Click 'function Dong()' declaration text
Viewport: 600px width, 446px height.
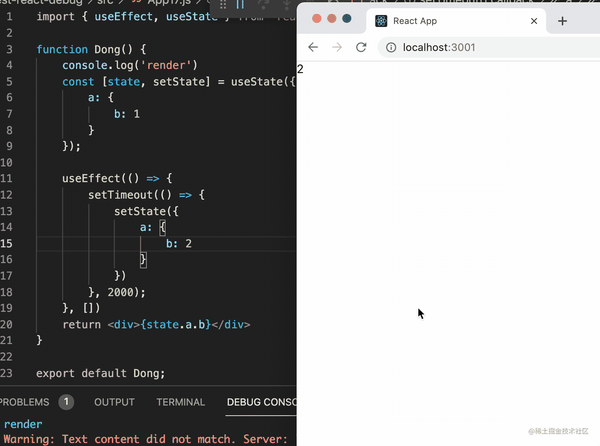(84, 49)
